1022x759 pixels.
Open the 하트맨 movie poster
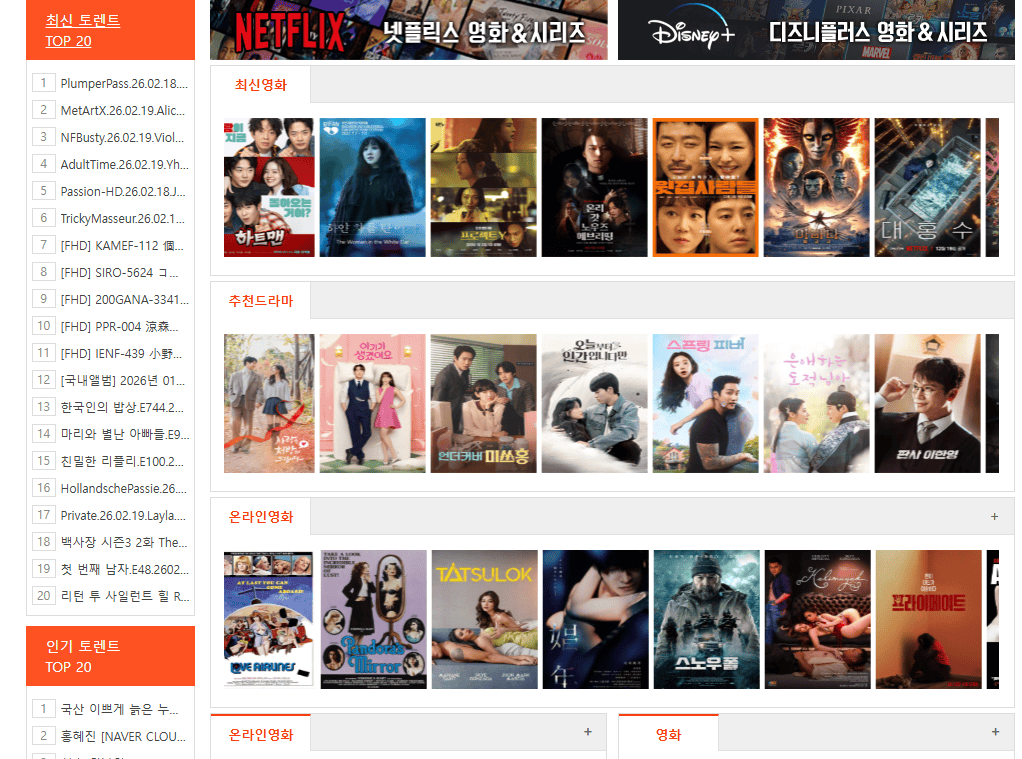pos(269,187)
